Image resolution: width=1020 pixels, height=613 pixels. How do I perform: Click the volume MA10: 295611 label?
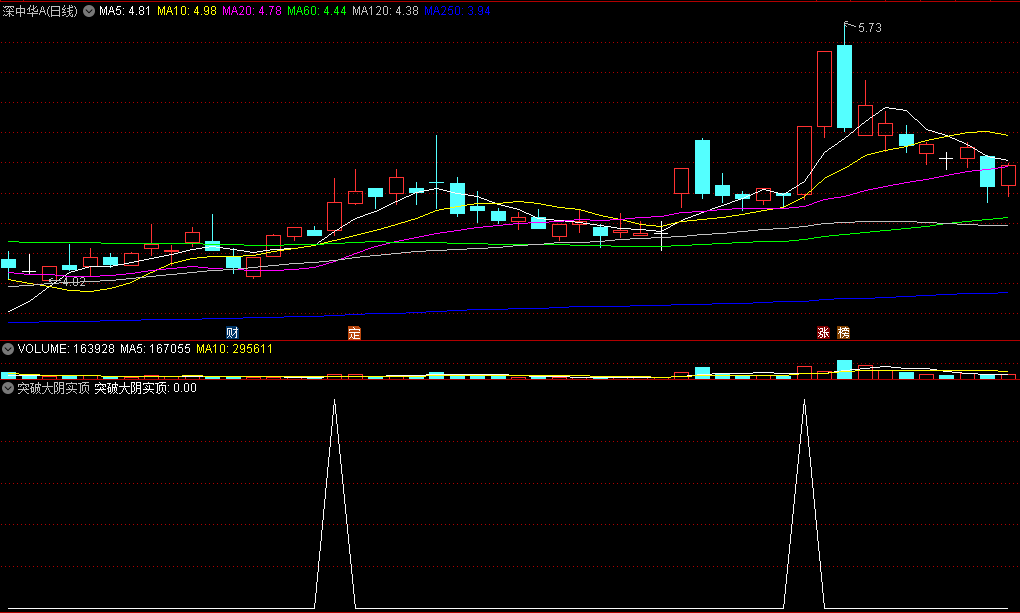[234, 349]
